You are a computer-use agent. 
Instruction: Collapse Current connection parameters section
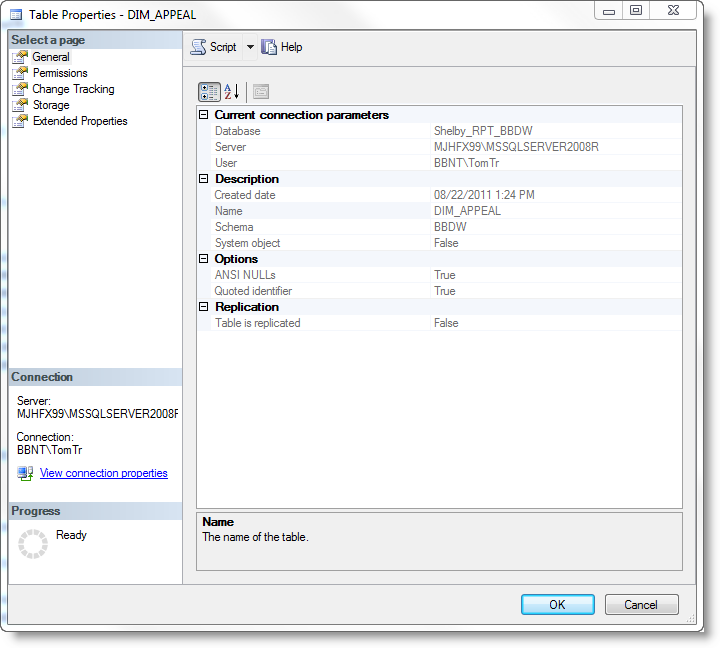204,115
